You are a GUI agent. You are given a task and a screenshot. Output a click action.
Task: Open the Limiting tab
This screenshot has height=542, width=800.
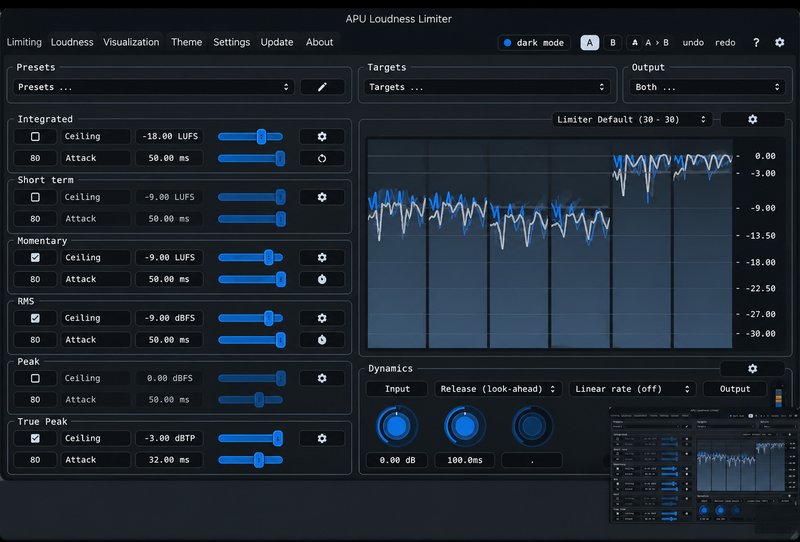[x=24, y=42]
